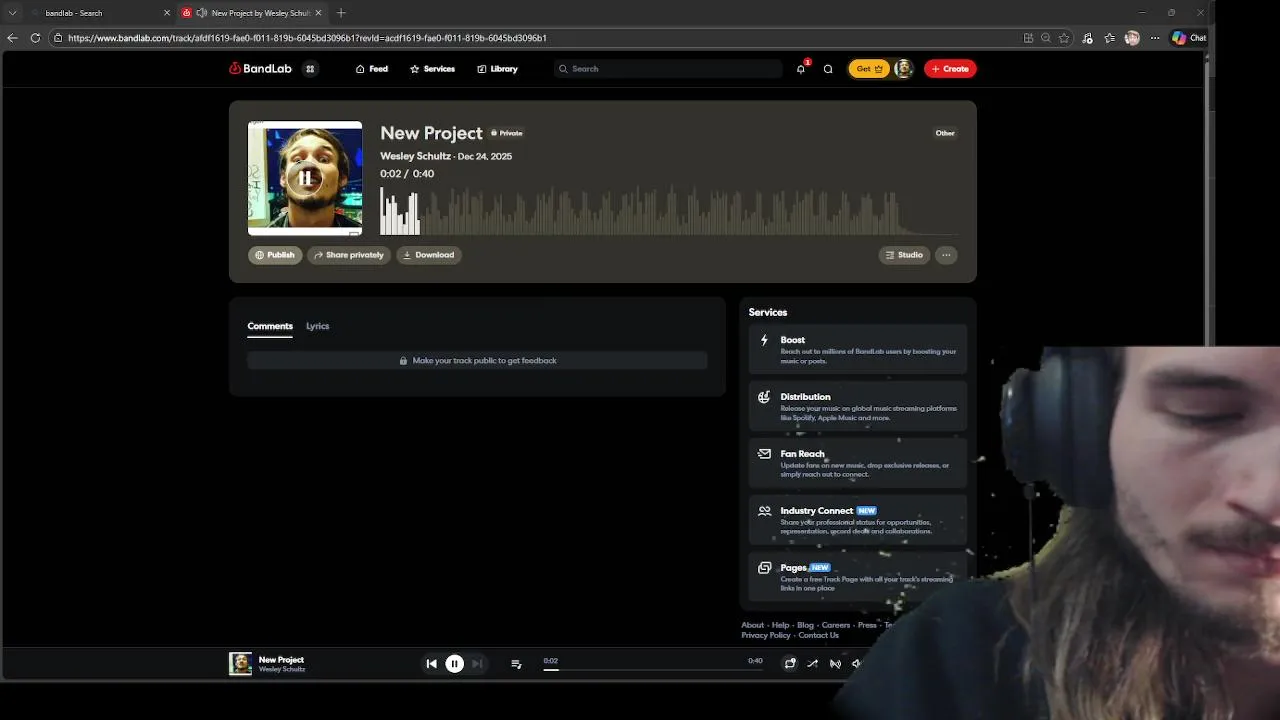The height and width of the screenshot is (720, 1280).
Task: Click the Other genre tag
Action: (x=945, y=133)
